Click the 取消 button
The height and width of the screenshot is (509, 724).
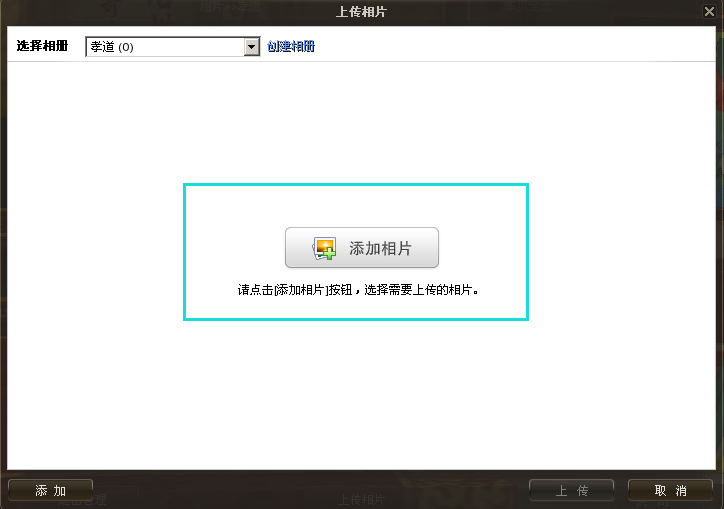(x=670, y=490)
